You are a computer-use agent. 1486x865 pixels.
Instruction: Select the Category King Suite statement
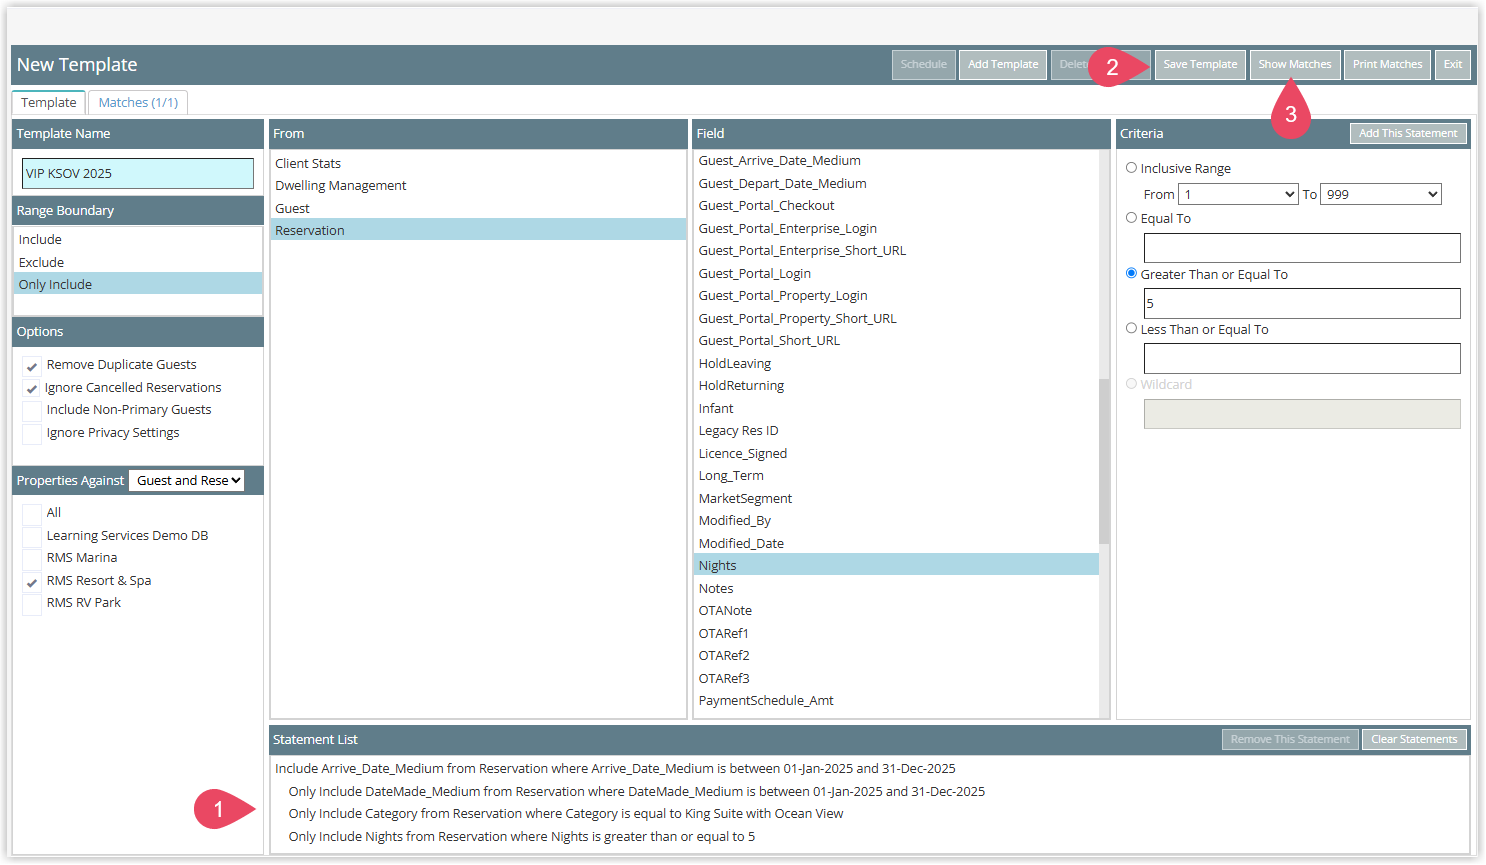click(x=566, y=814)
